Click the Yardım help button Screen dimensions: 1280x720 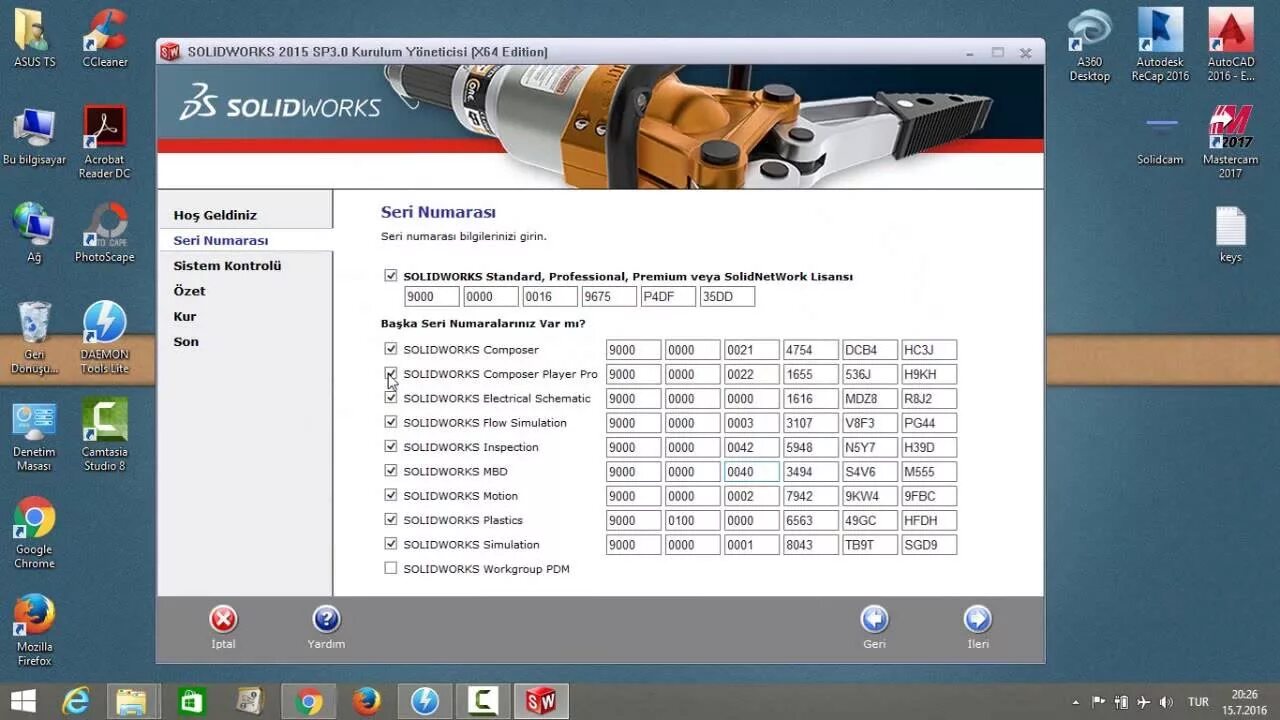326,620
